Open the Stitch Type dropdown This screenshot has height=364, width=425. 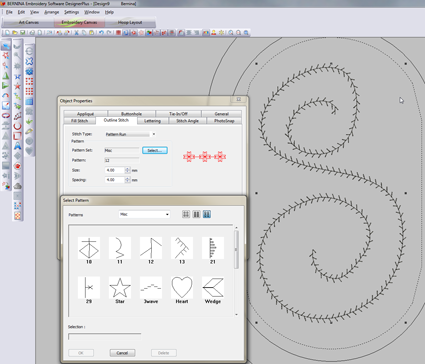(154, 134)
